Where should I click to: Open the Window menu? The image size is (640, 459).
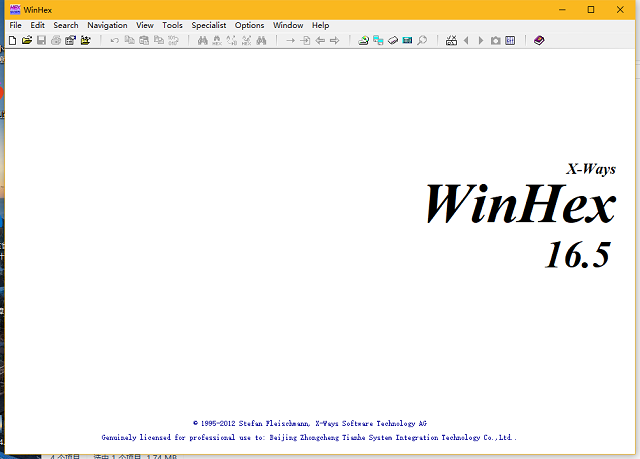tap(288, 25)
